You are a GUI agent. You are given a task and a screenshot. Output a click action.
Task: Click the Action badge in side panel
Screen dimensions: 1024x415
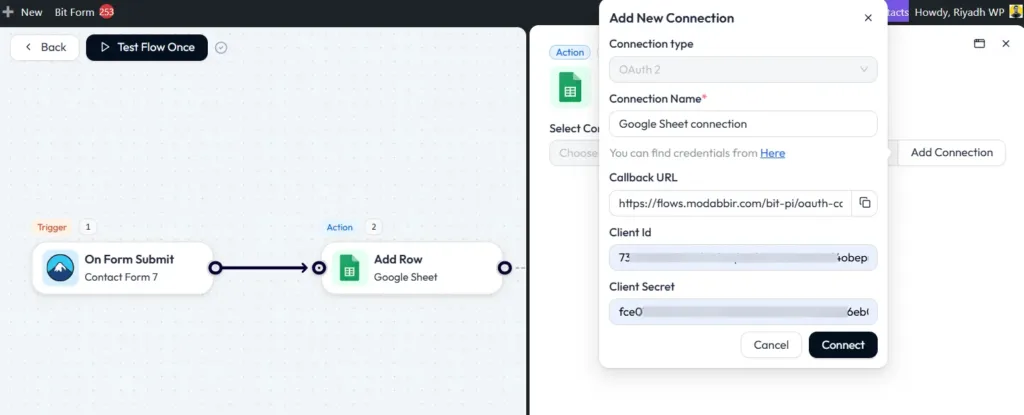[570, 52]
